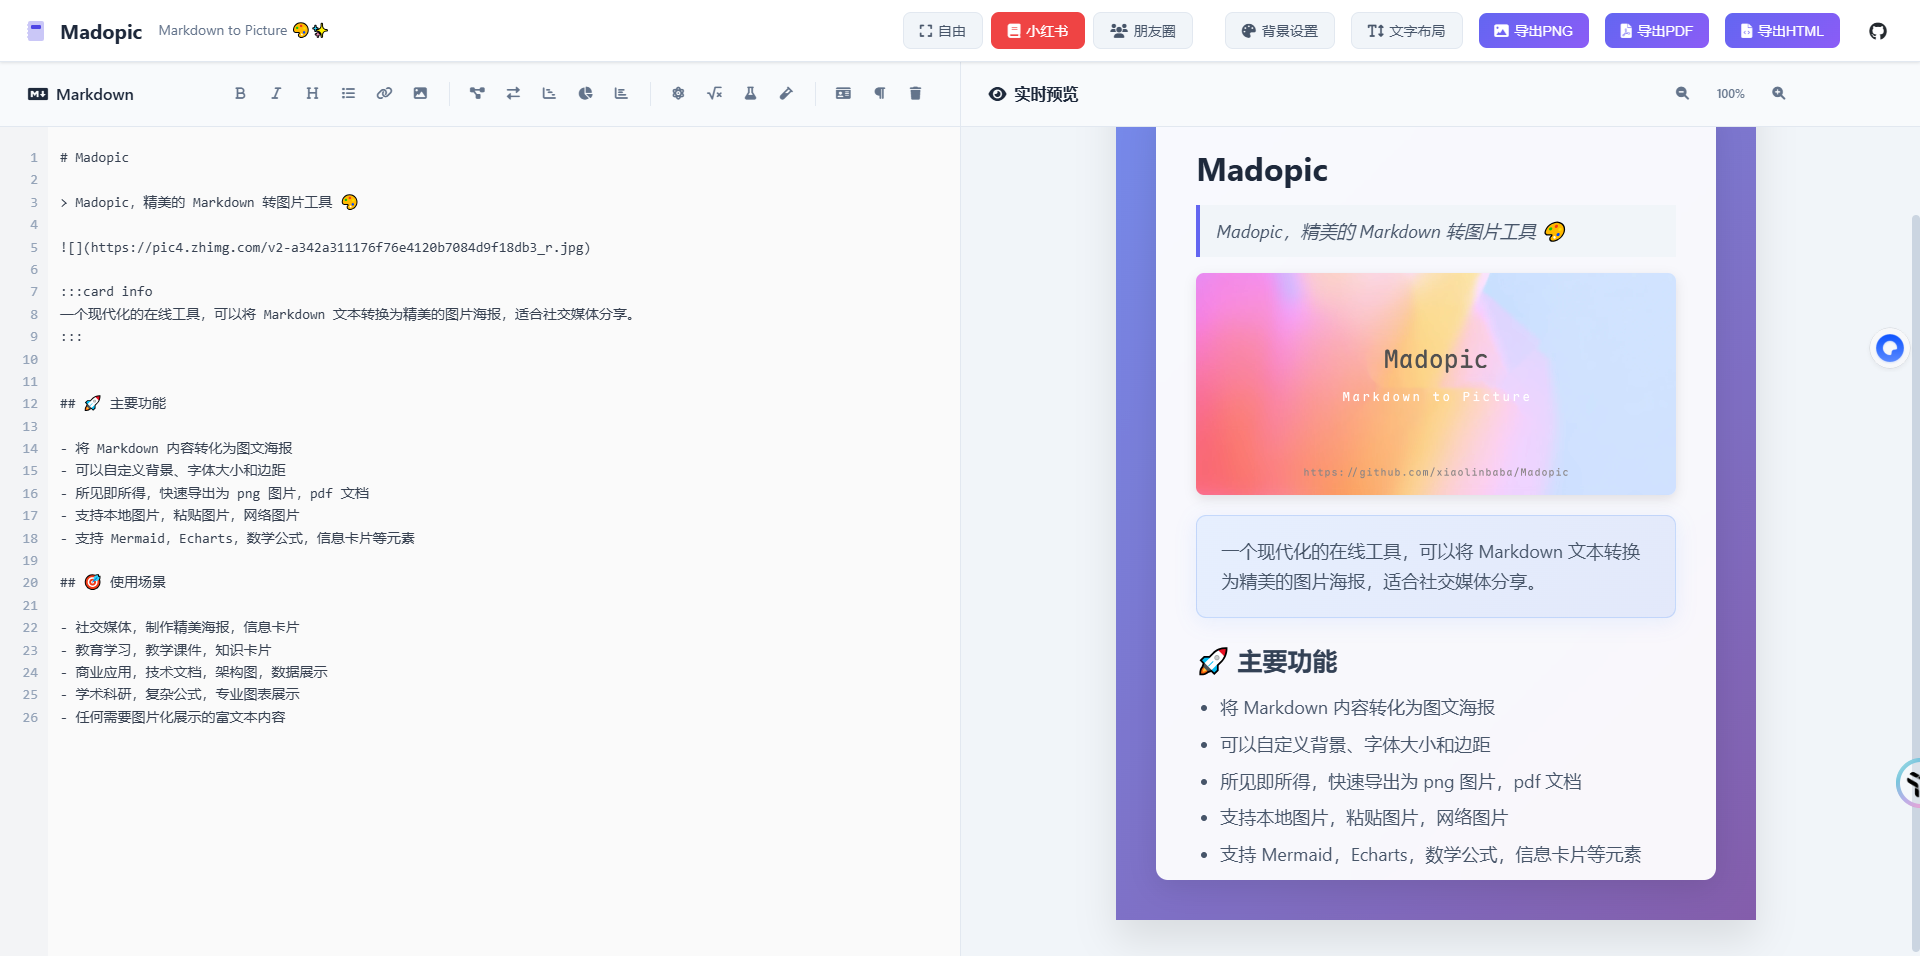The image size is (1920, 956).
Task: Insert an image using the picture icon
Action: 420,93
